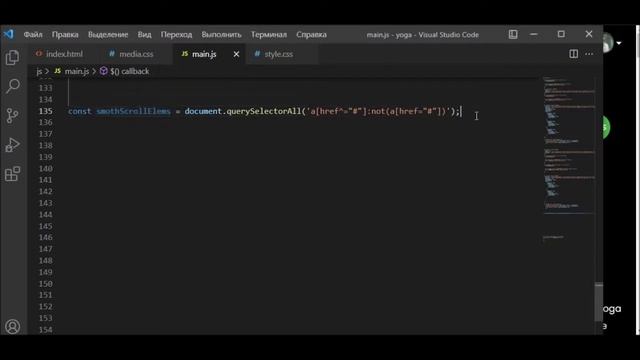The width and height of the screenshot is (640, 360).
Task: Open the Вид menu
Action: [144, 35]
